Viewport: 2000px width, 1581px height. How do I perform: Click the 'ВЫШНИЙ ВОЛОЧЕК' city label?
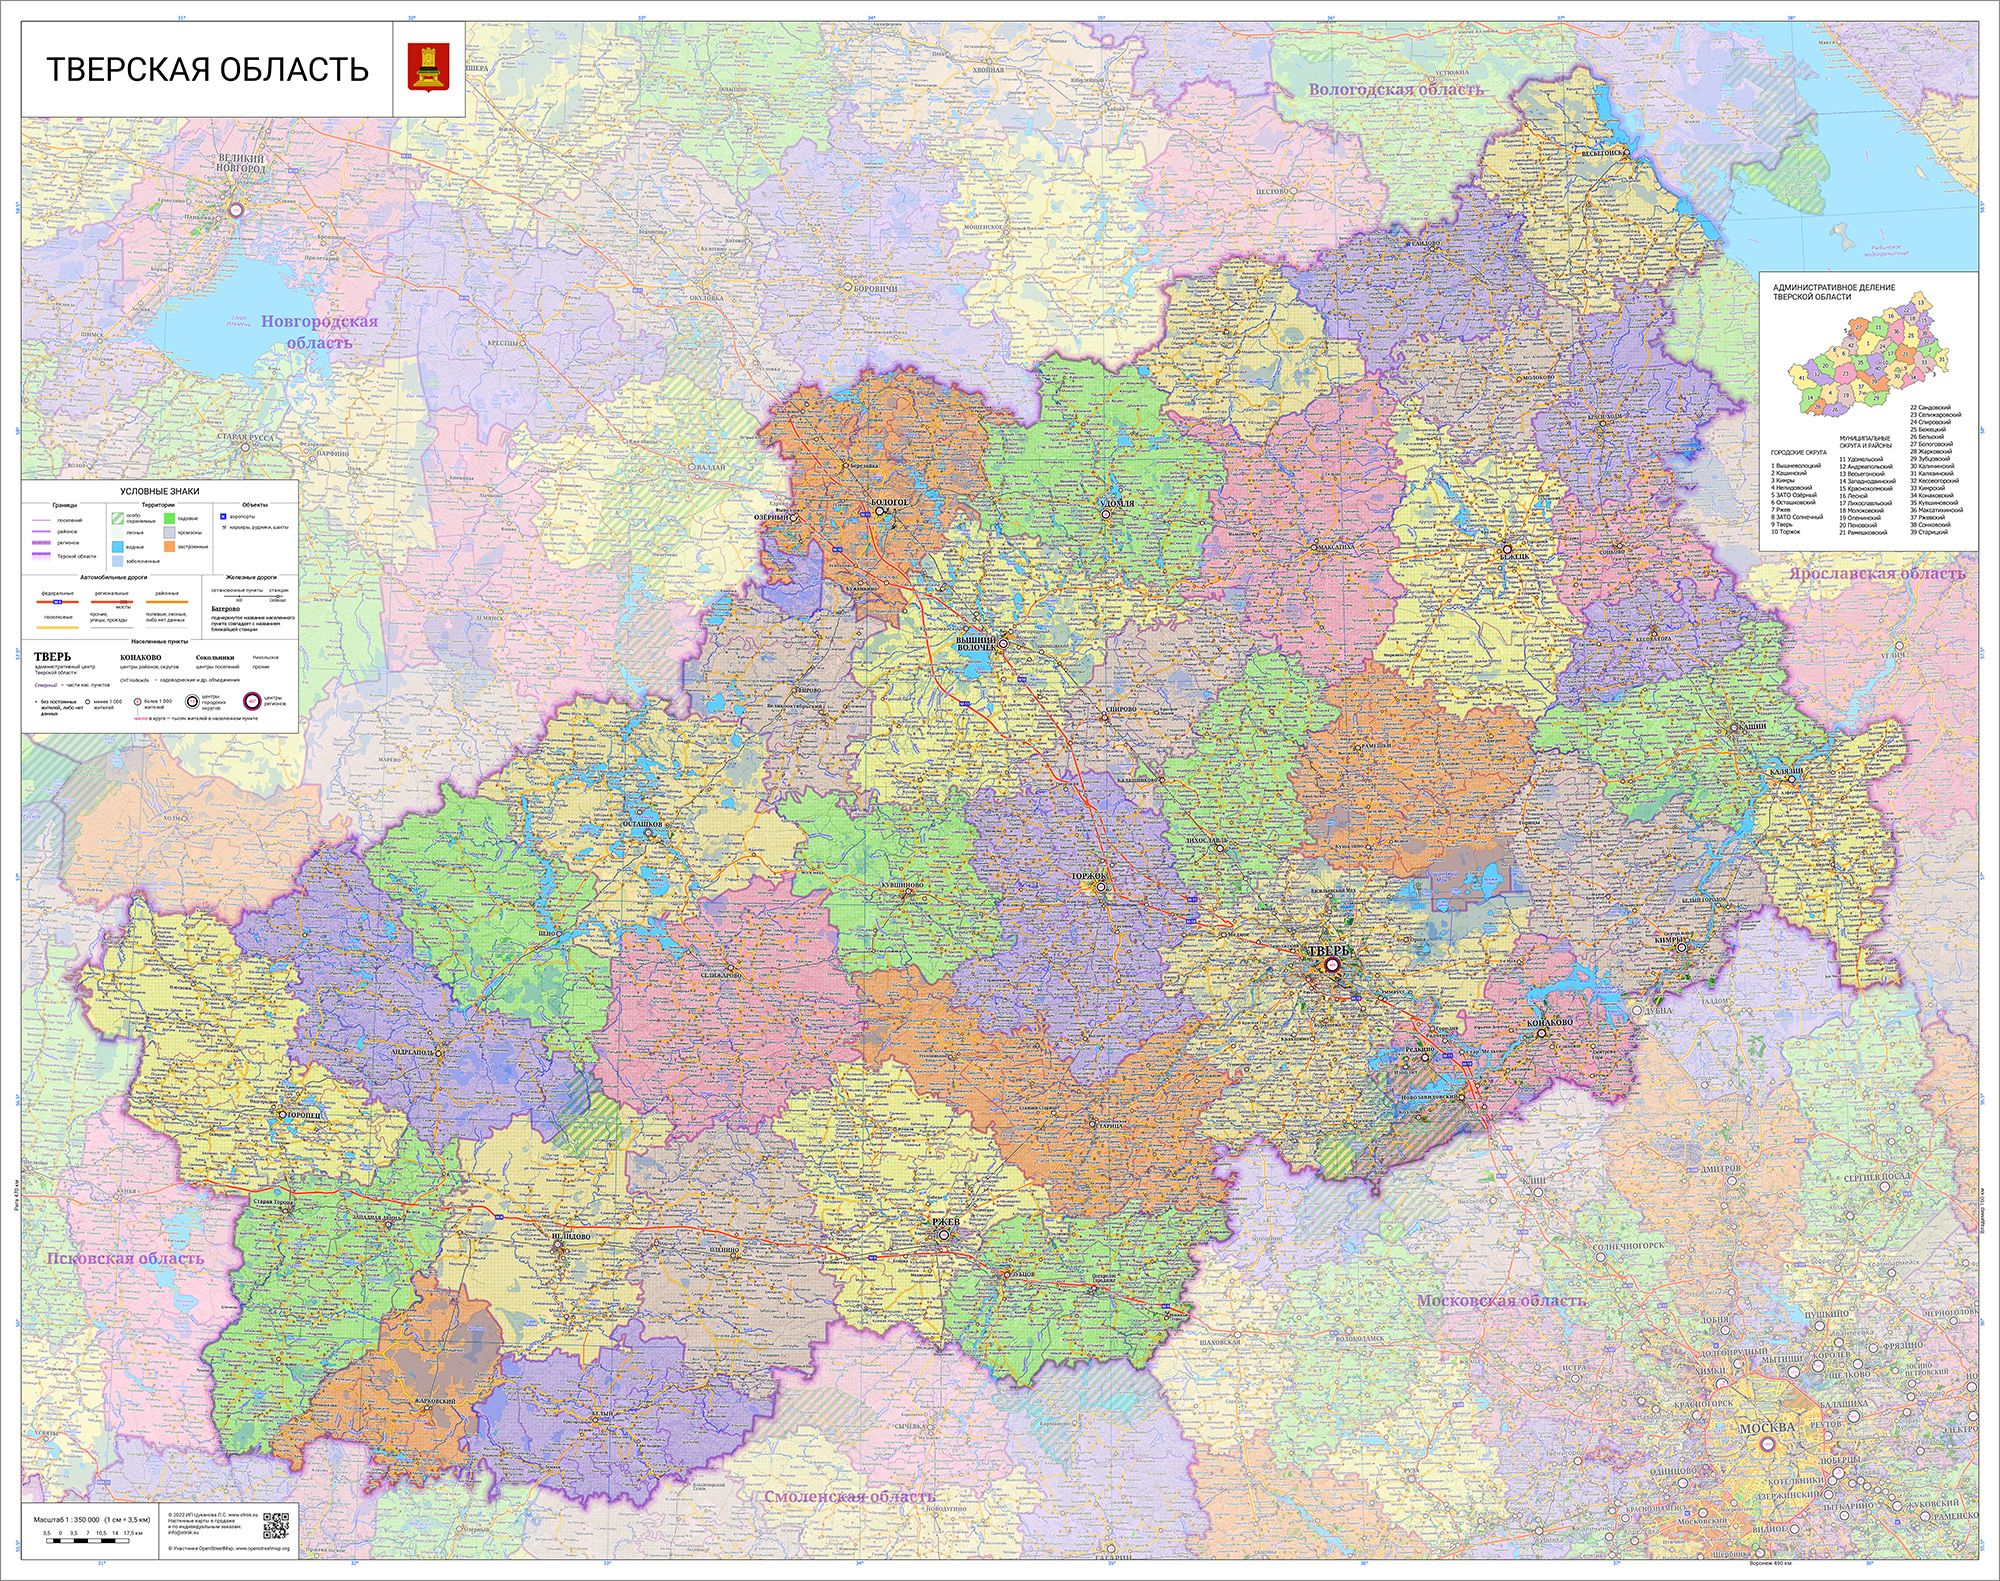pyautogui.click(x=976, y=643)
